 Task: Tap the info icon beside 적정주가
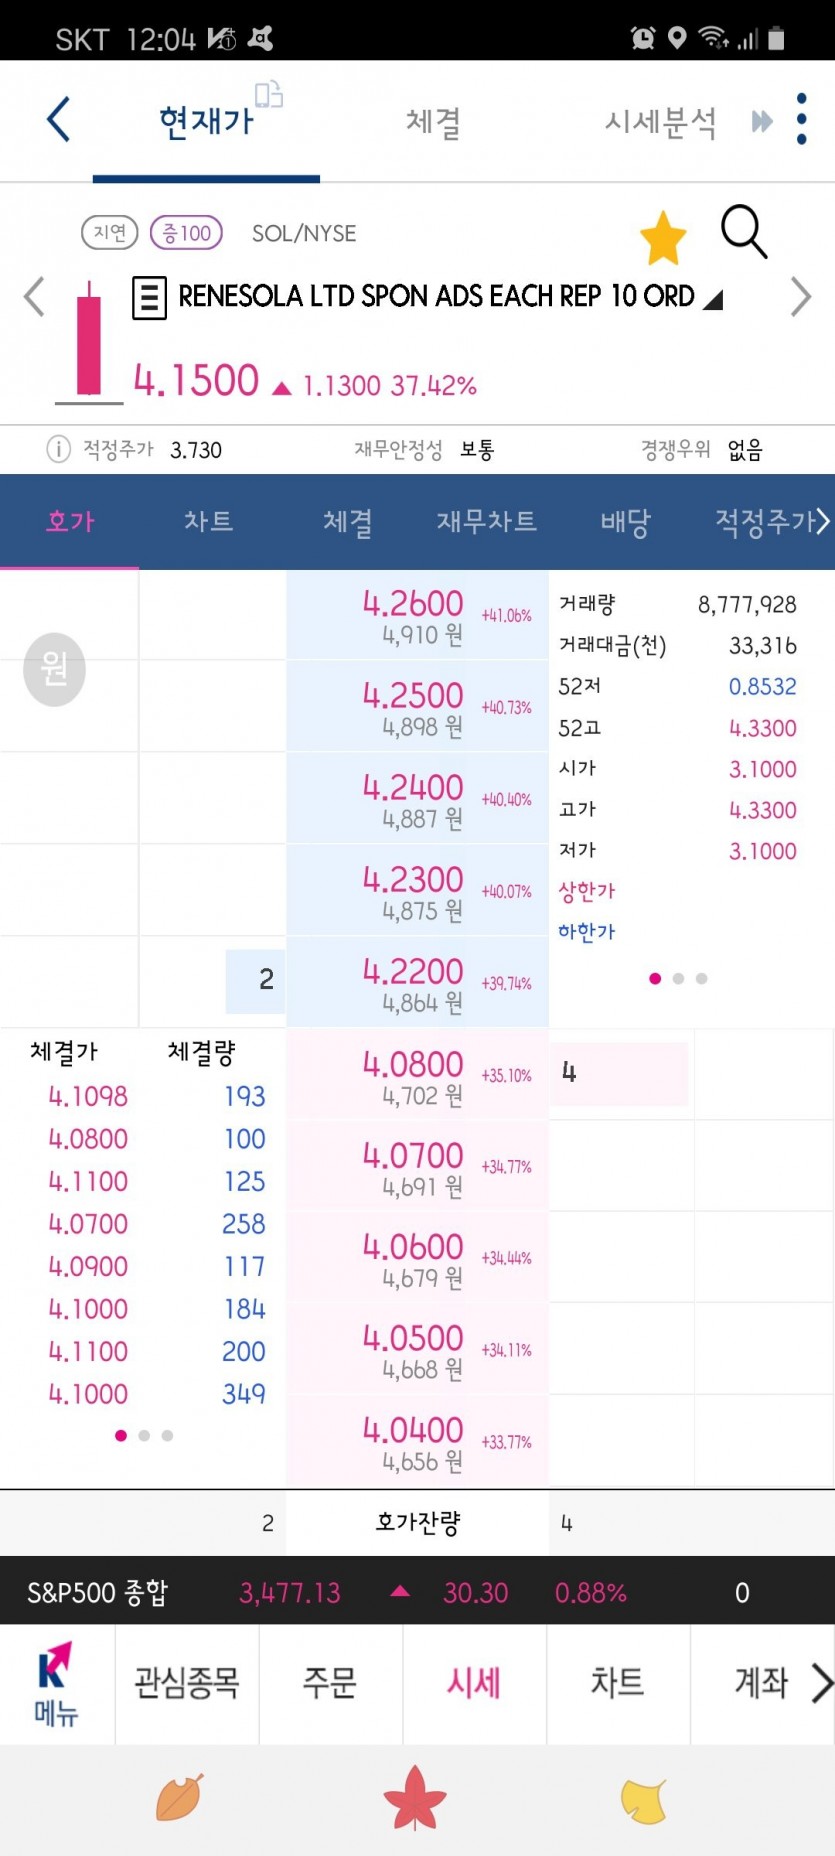pyautogui.click(x=58, y=449)
